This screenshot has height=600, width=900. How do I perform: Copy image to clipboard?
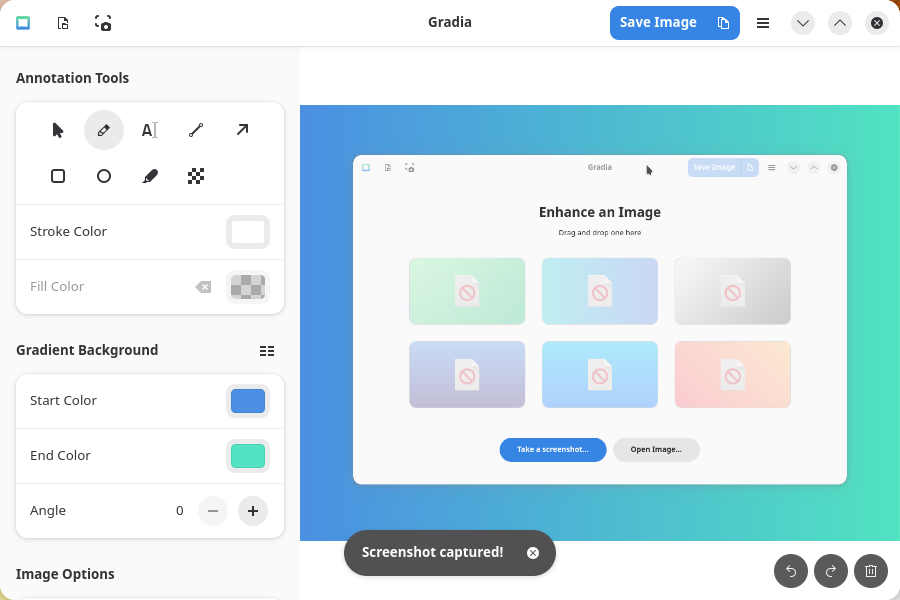(723, 23)
